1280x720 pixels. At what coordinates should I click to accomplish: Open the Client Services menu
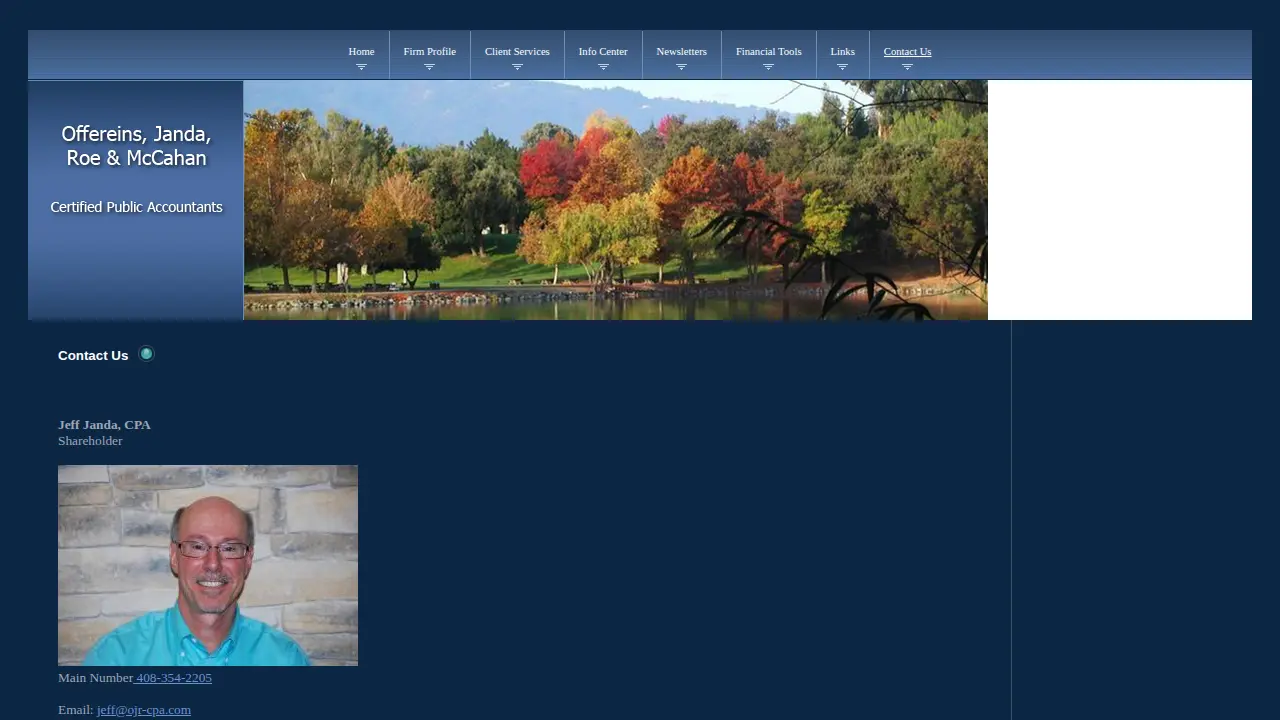(x=517, y=52)
